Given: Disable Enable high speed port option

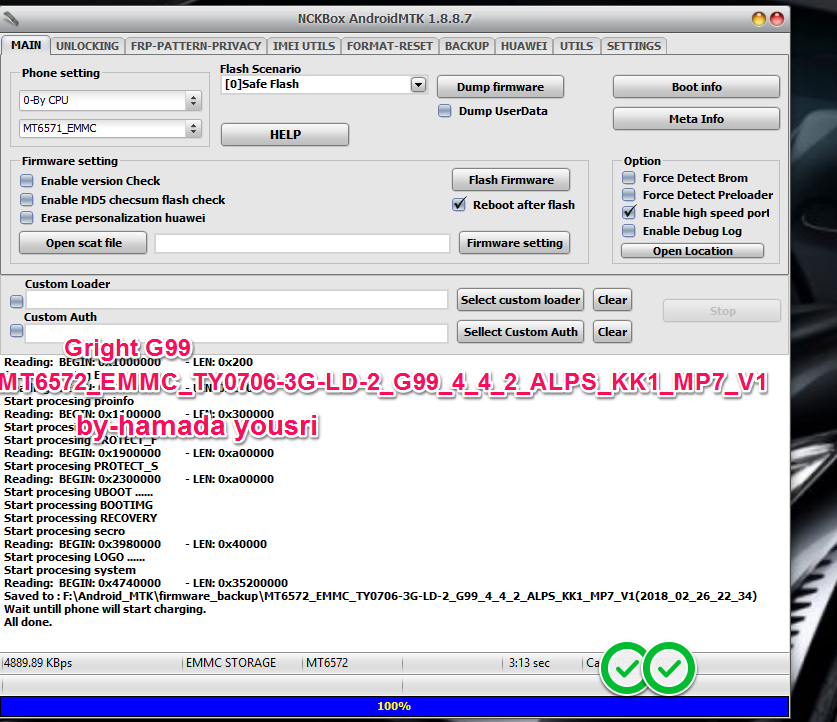Looking at the screenshot, I should pyautogui.click(x=629, y=212).
